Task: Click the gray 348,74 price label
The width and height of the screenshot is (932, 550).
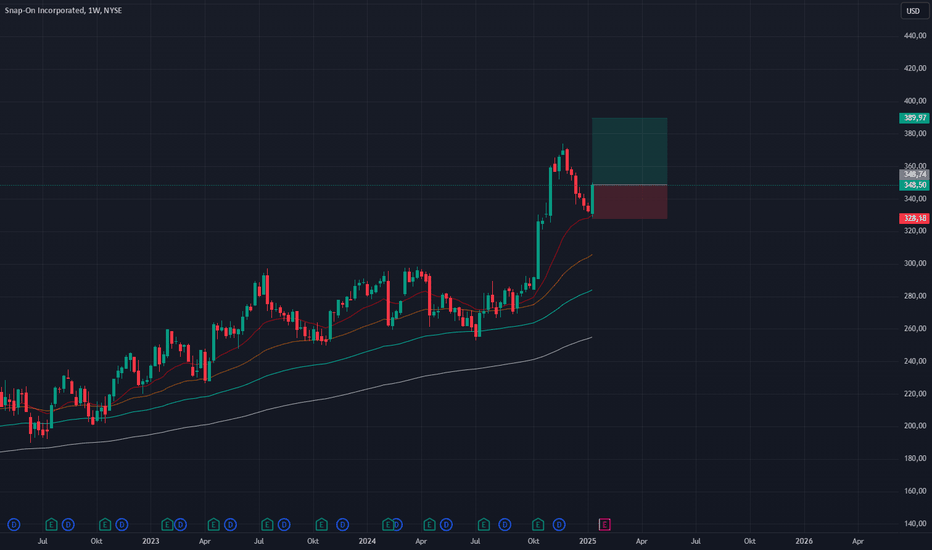Action: click(914, 174)
